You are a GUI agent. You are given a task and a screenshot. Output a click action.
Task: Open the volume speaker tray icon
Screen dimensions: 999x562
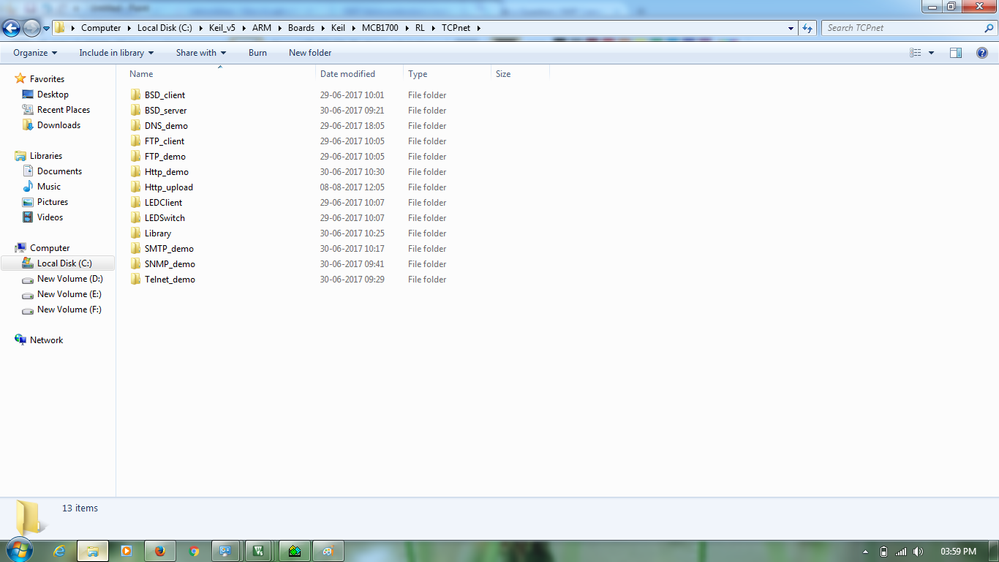[917, 551]
